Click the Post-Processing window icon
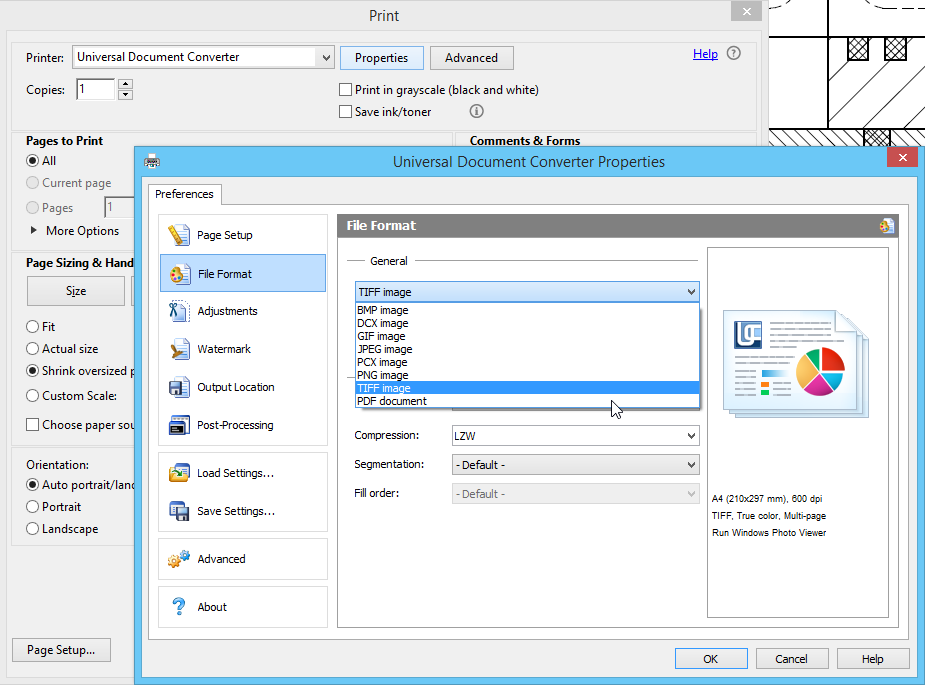Image resolution: width=925 pixels, height=685 pixels. 179,425
